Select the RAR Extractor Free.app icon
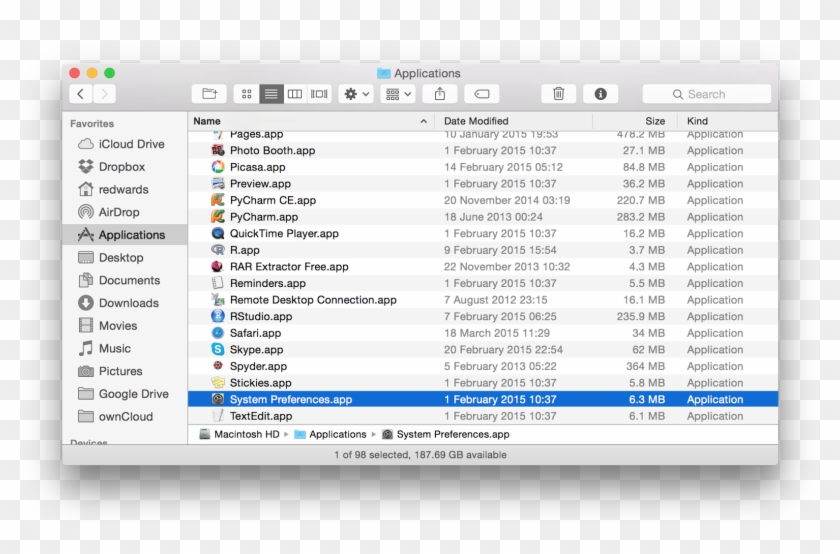This screenshot has height=554, width=840. pyautogui.click(x=218, y=267)
